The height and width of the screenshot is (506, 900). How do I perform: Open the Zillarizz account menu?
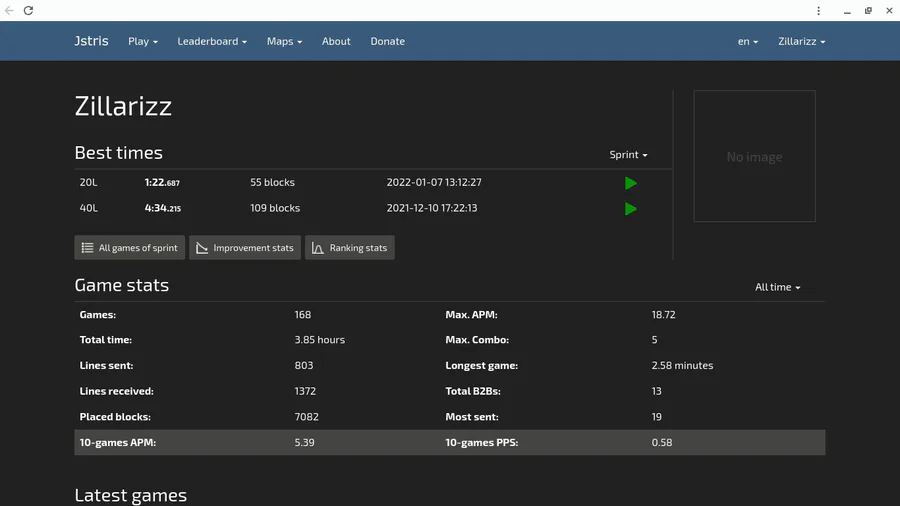(x=801, y=41)
